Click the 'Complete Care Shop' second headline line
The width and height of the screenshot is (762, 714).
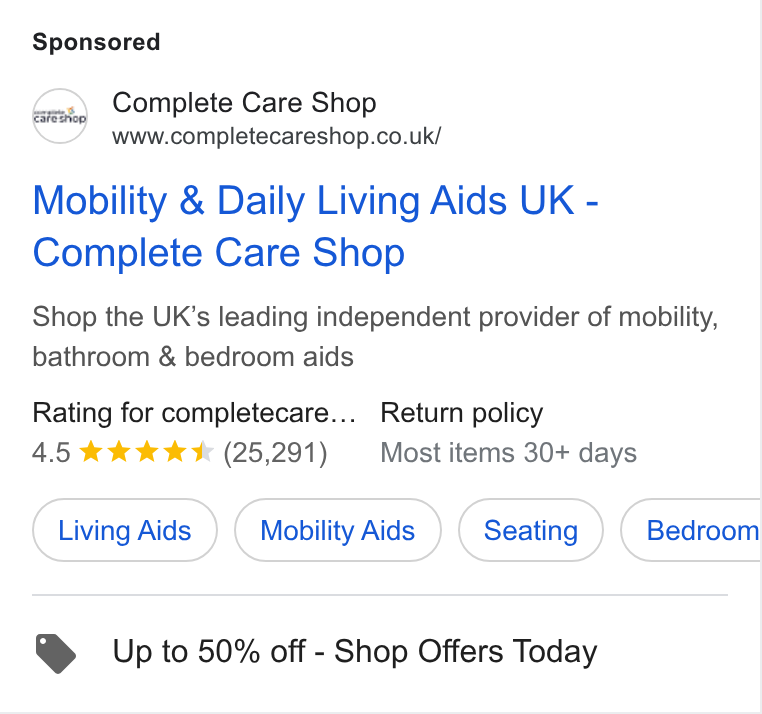[219, 253]
